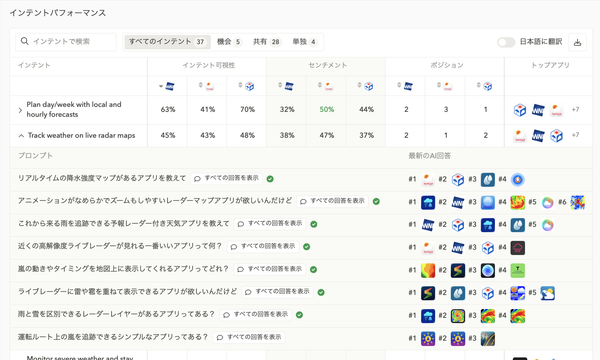This screenshot has width=600, height=360.
Task: Switch to the 機会 5 tab
Action: (229, 42)
